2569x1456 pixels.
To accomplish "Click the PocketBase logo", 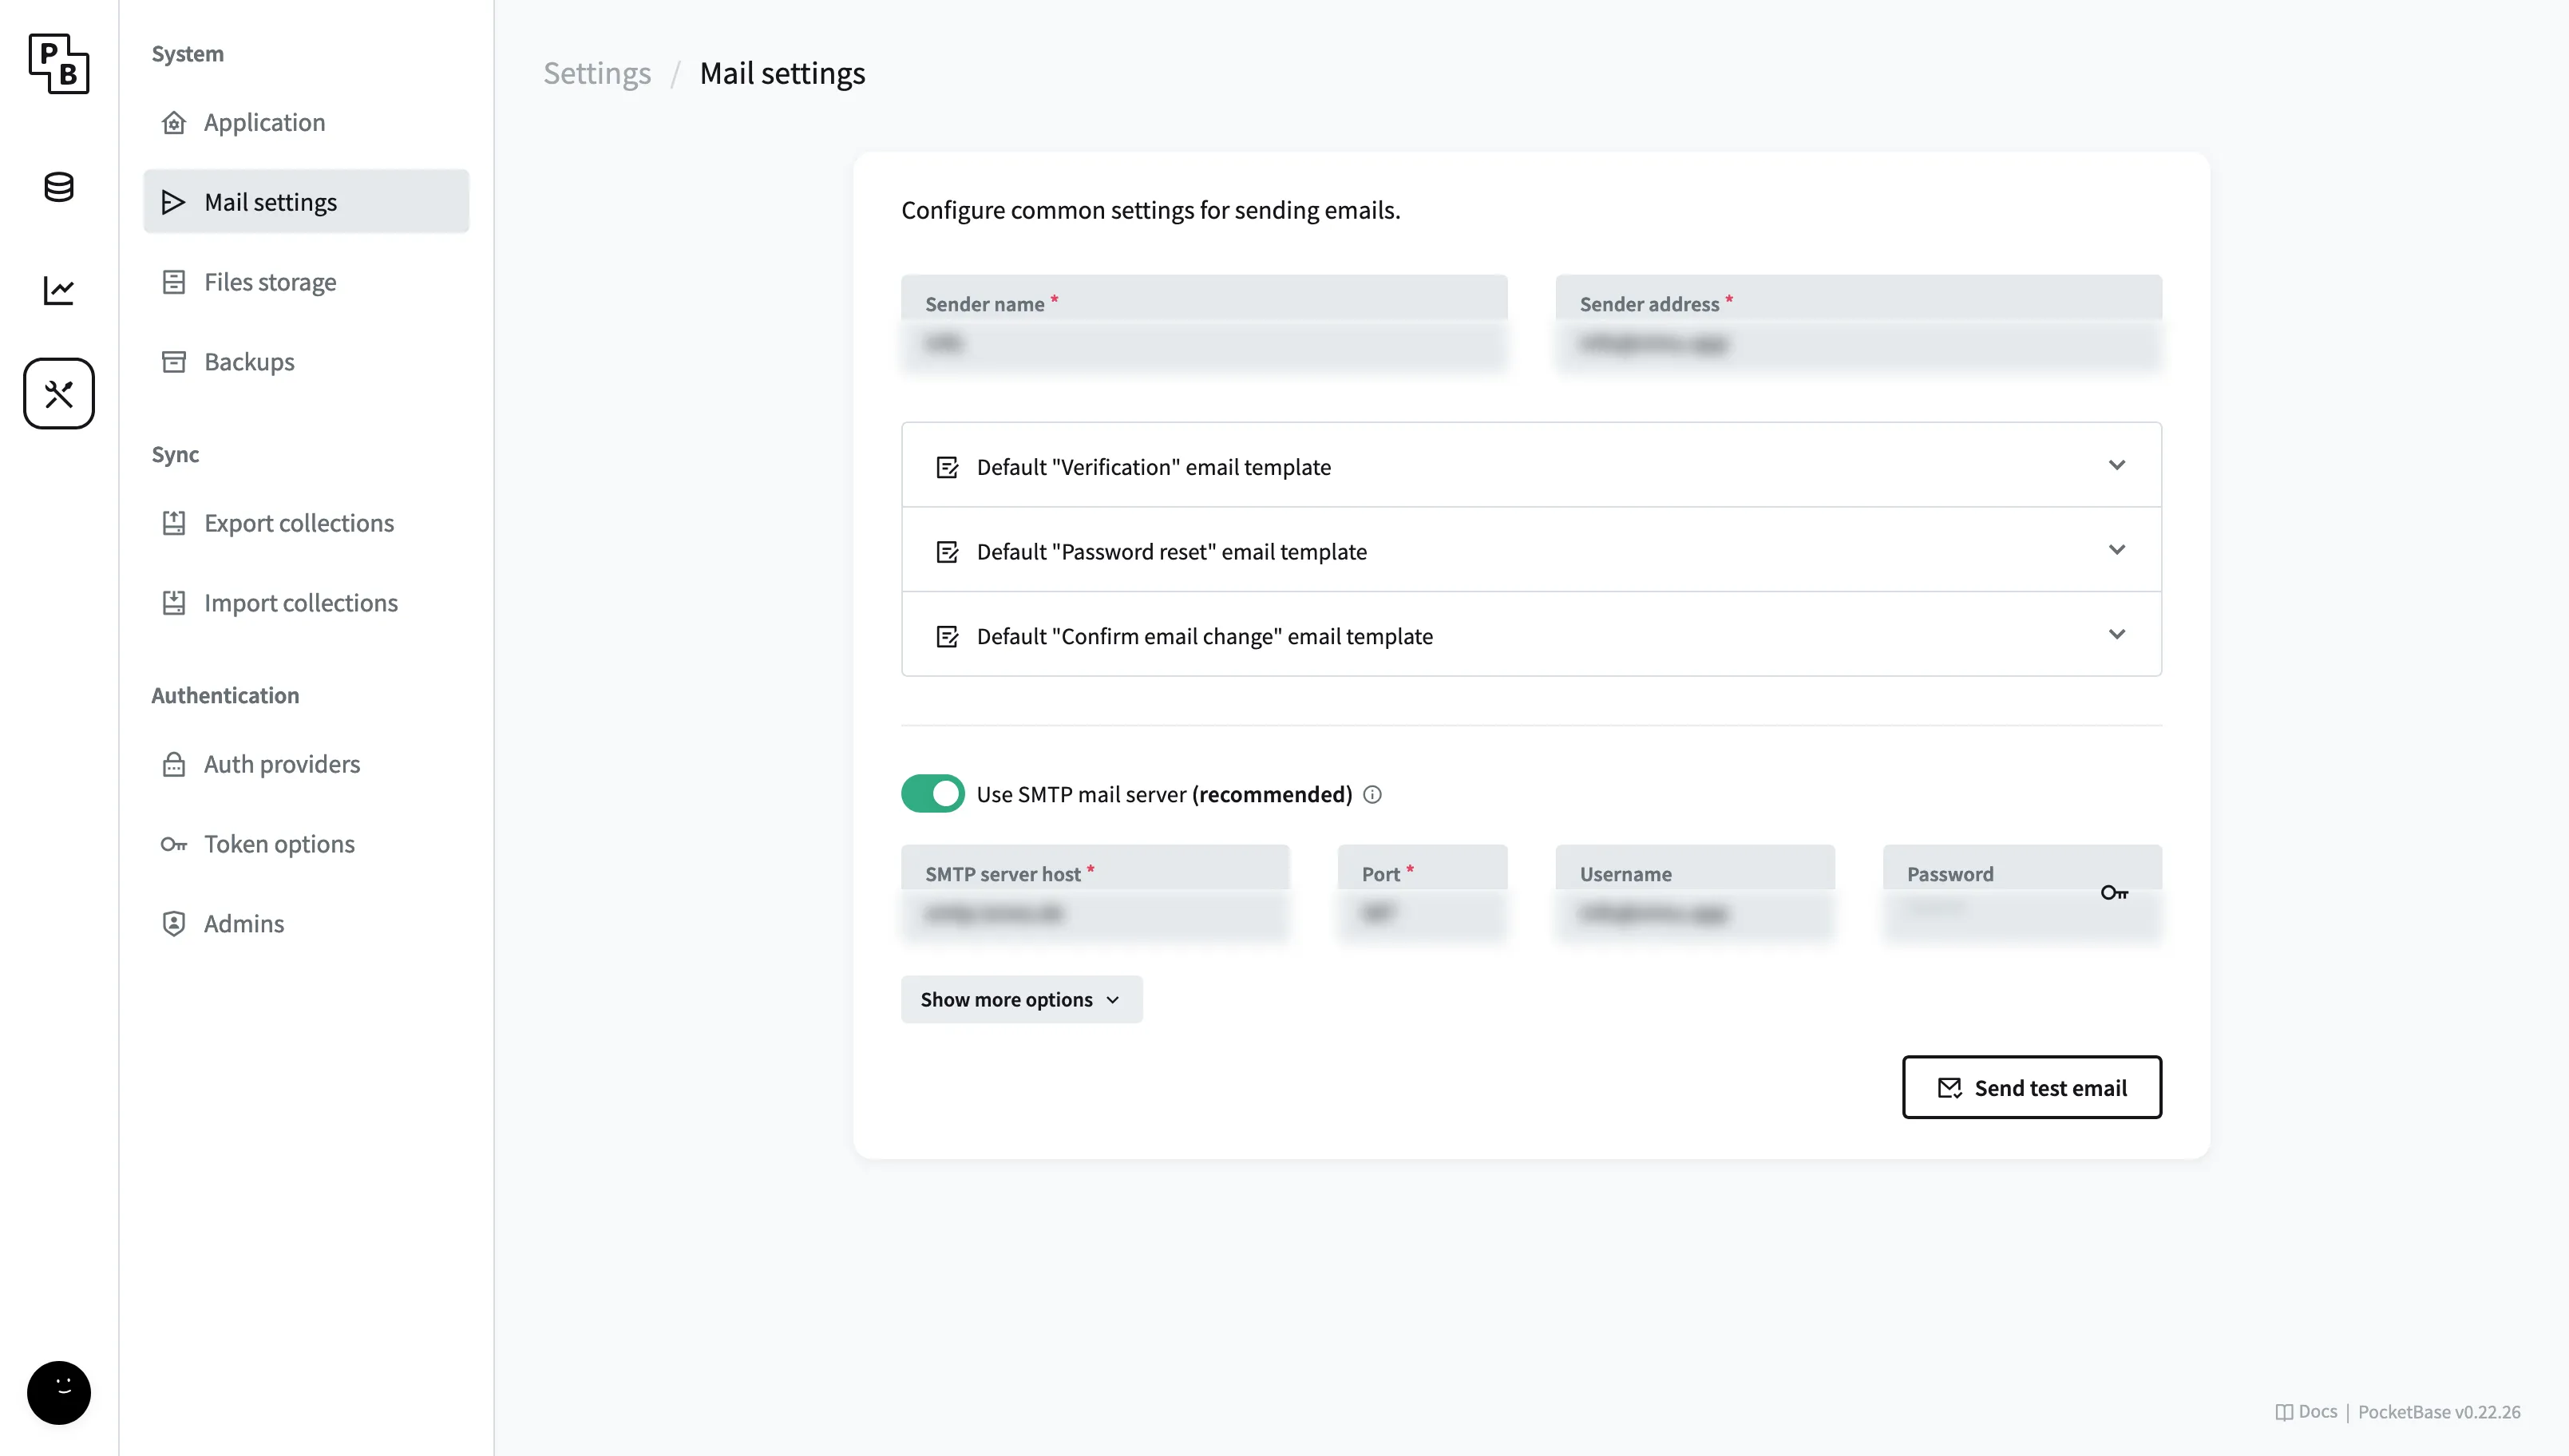I will 58,64.
